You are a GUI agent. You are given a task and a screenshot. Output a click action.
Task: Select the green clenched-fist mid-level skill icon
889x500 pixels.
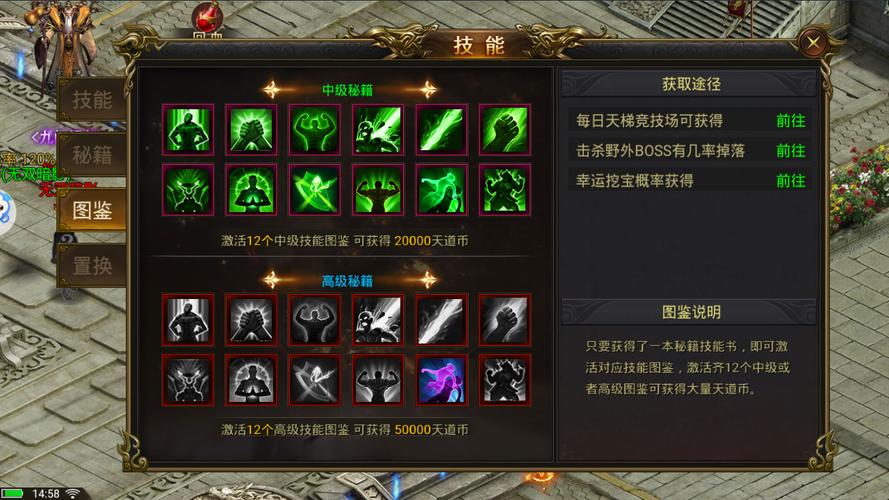505,130
